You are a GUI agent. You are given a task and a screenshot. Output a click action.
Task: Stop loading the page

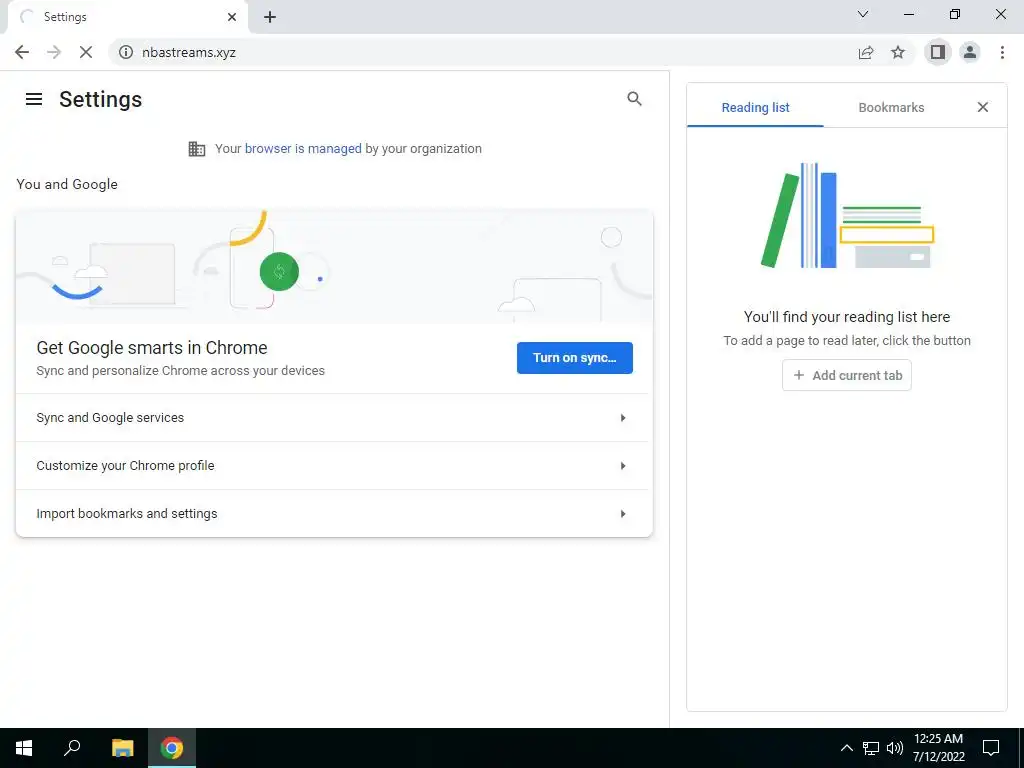point(86,52)
